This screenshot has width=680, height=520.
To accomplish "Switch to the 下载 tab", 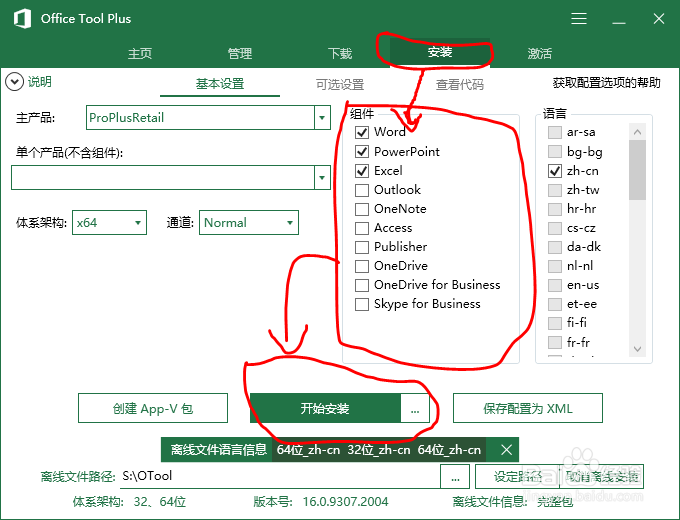I will click(340, 53).
